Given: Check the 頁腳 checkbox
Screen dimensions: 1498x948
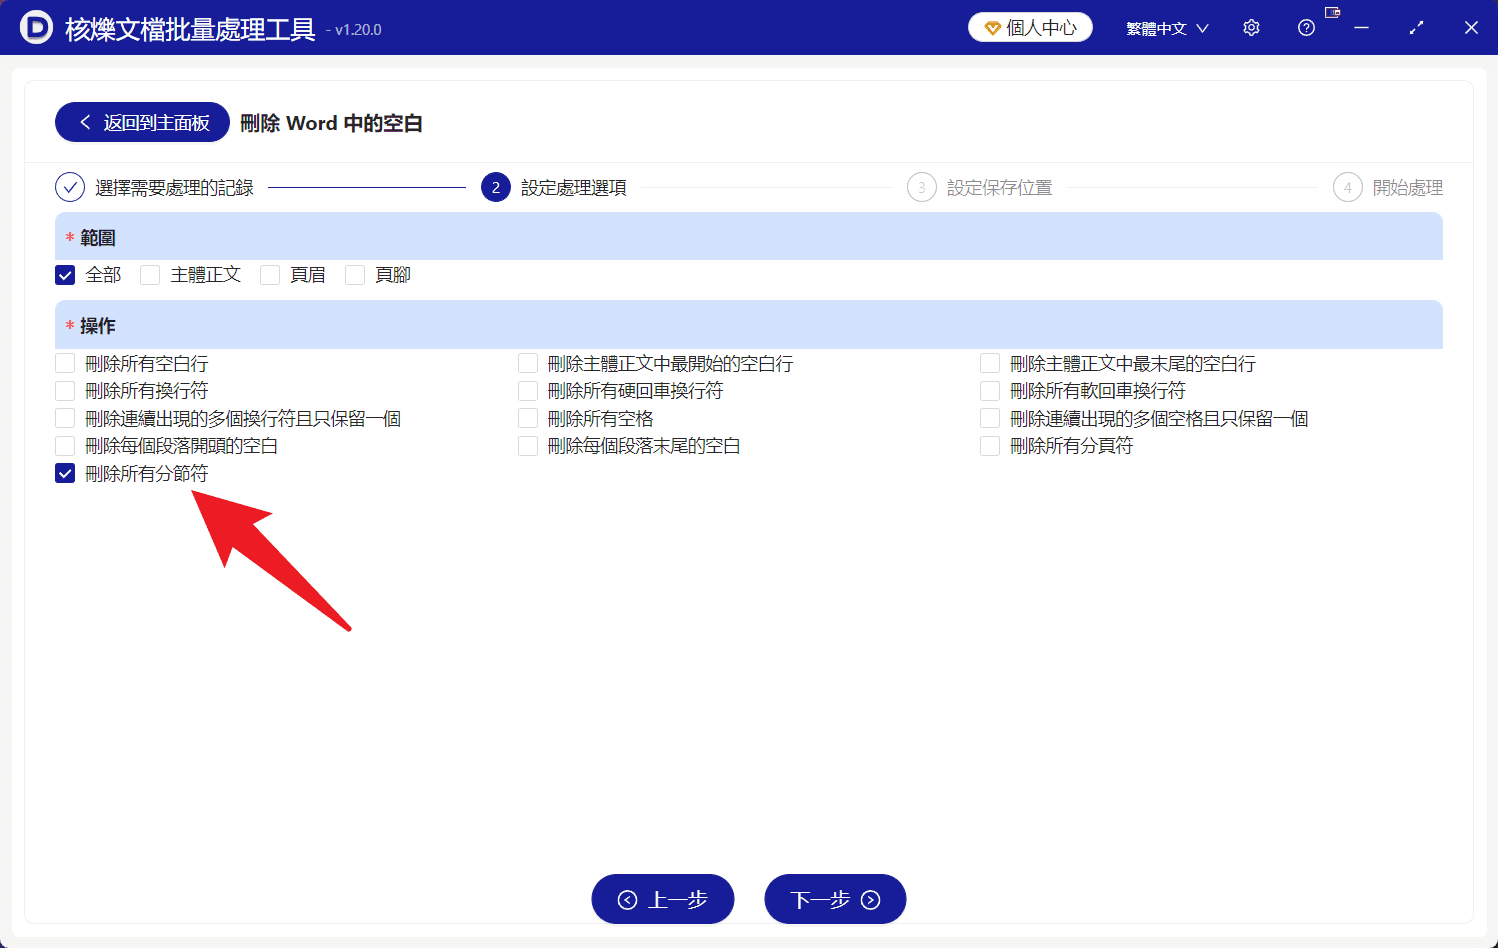Looking at the screenshot, I should point(355,274).
